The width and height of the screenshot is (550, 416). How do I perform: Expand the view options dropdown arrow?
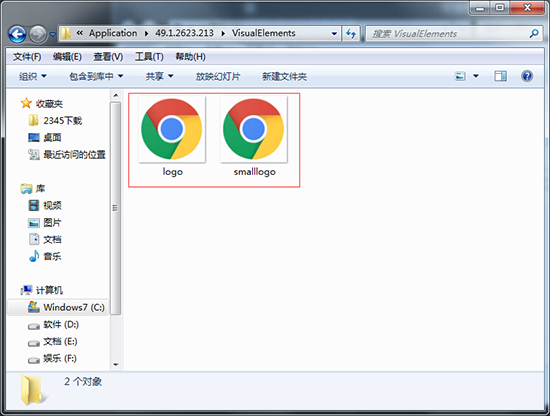click(476, 76)
